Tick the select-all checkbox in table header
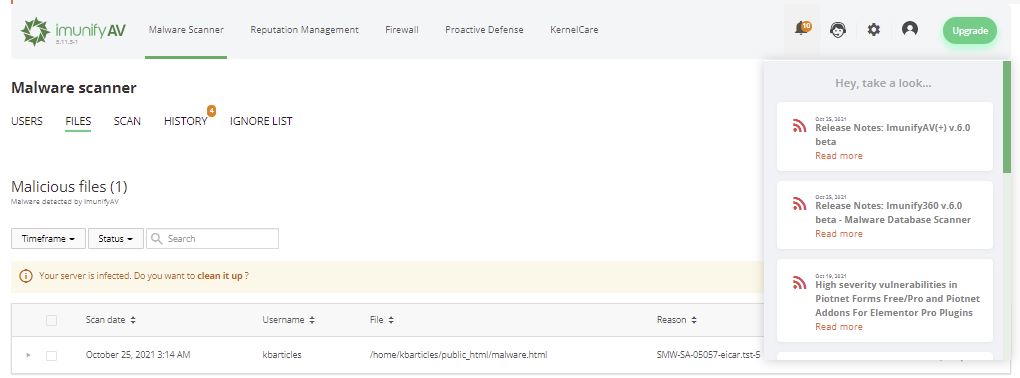 (x=51, y=320)
